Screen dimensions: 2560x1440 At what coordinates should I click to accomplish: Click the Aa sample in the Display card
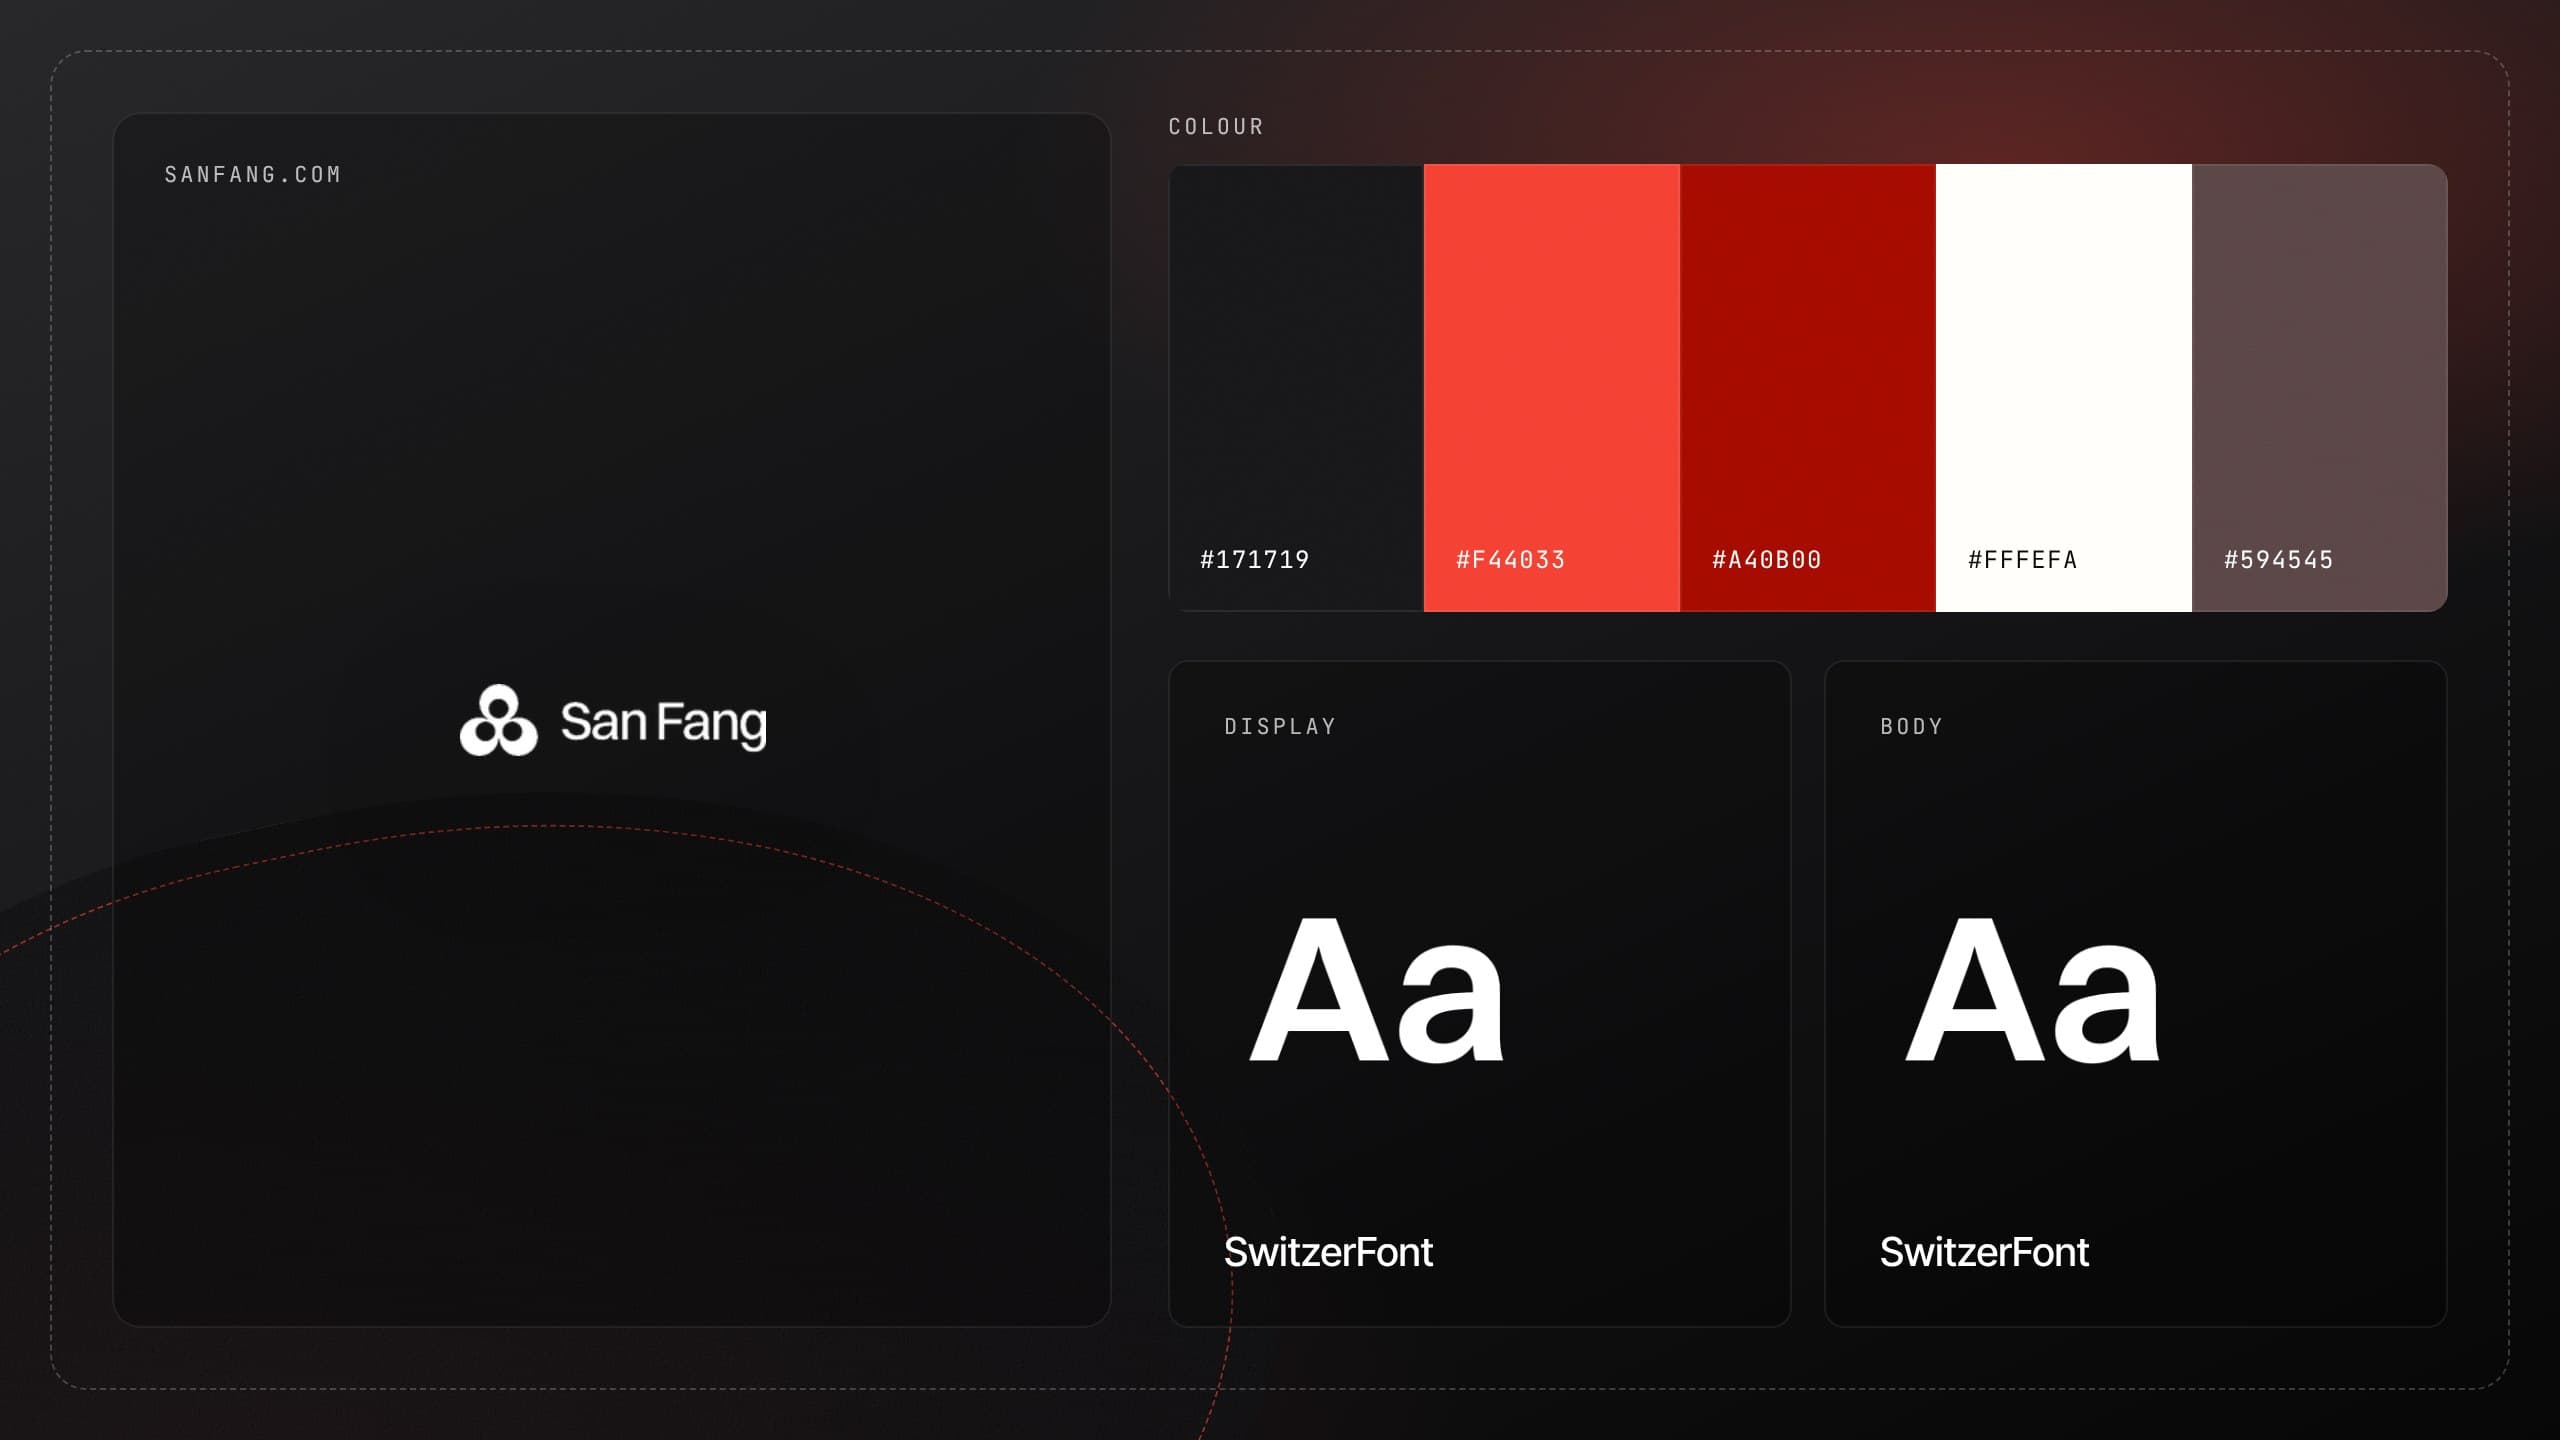[1377, 990]
